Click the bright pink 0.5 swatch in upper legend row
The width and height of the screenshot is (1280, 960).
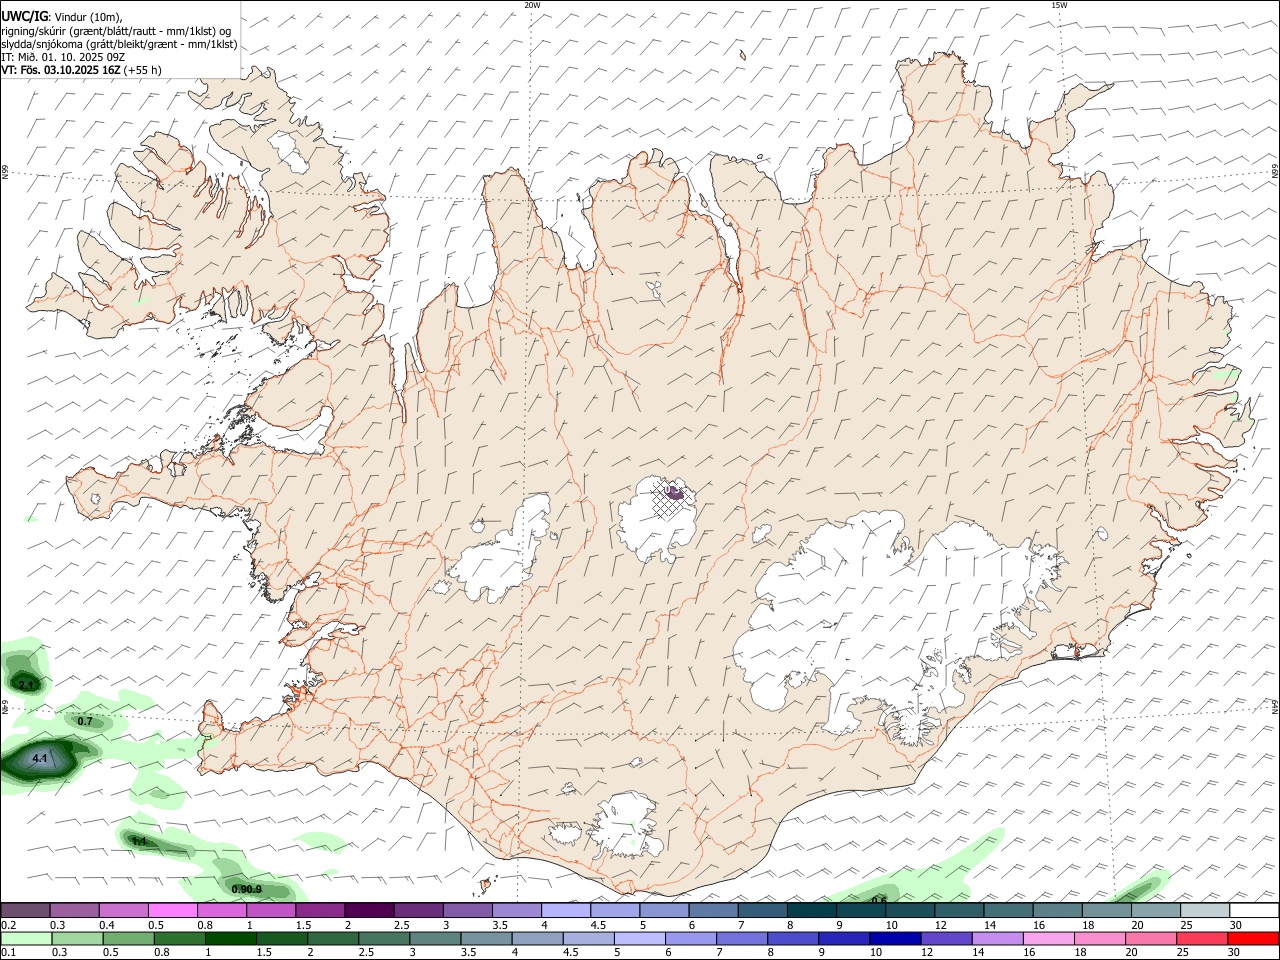[x=173, y=910]
